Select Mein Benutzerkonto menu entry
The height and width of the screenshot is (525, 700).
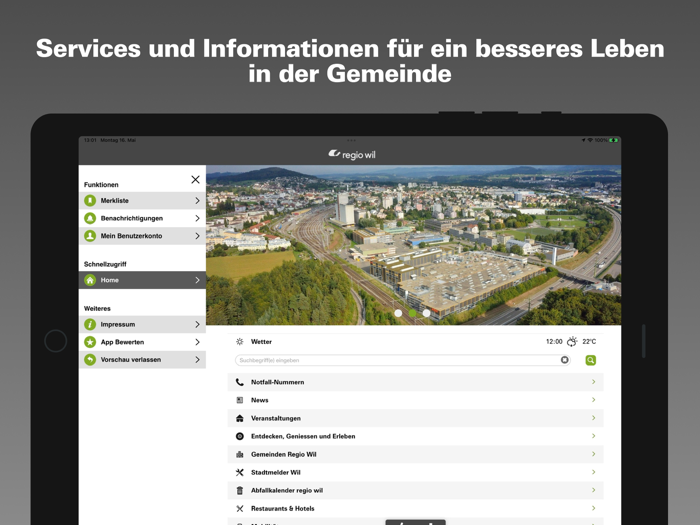(142, 236)
